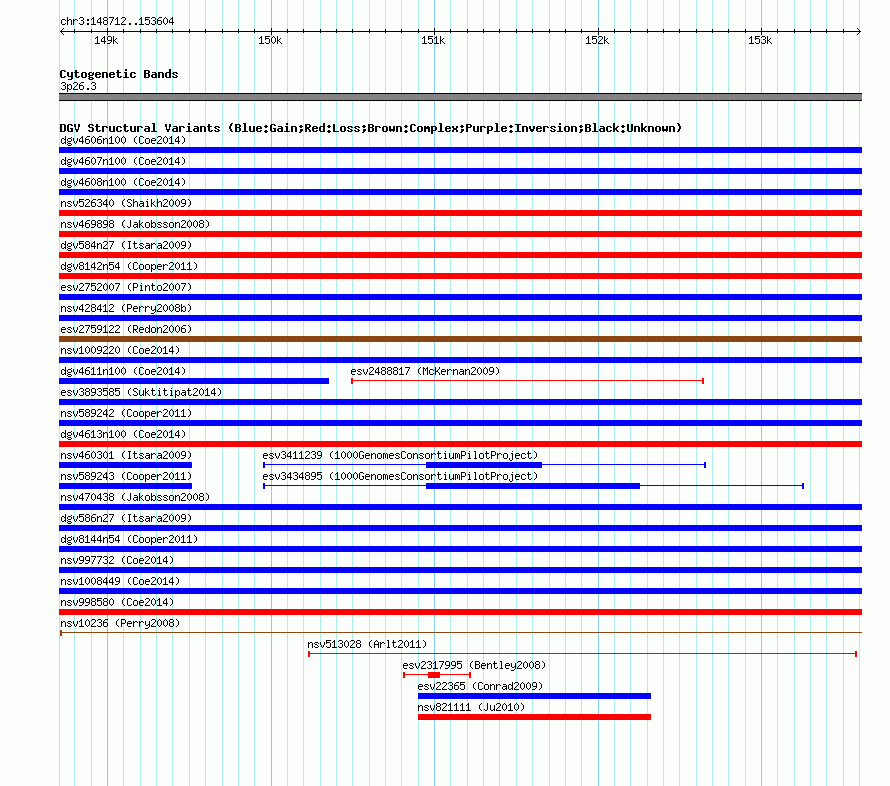Open nsv997732 (Coe2014) variant
Viewport: 890px width, 786px height.
click(x=117, y=560)
